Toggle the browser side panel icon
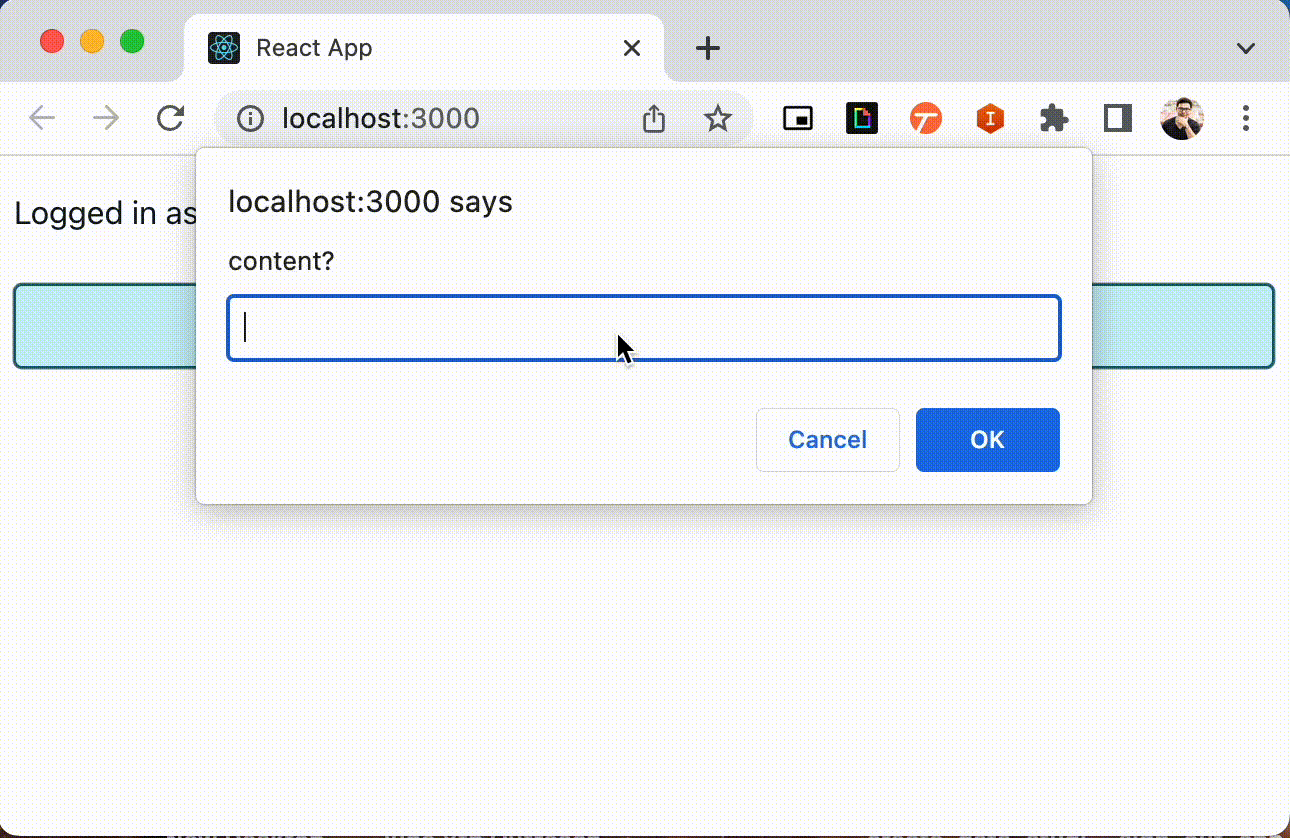Viewport: 1290px width, 838px height. [1117, 118]
